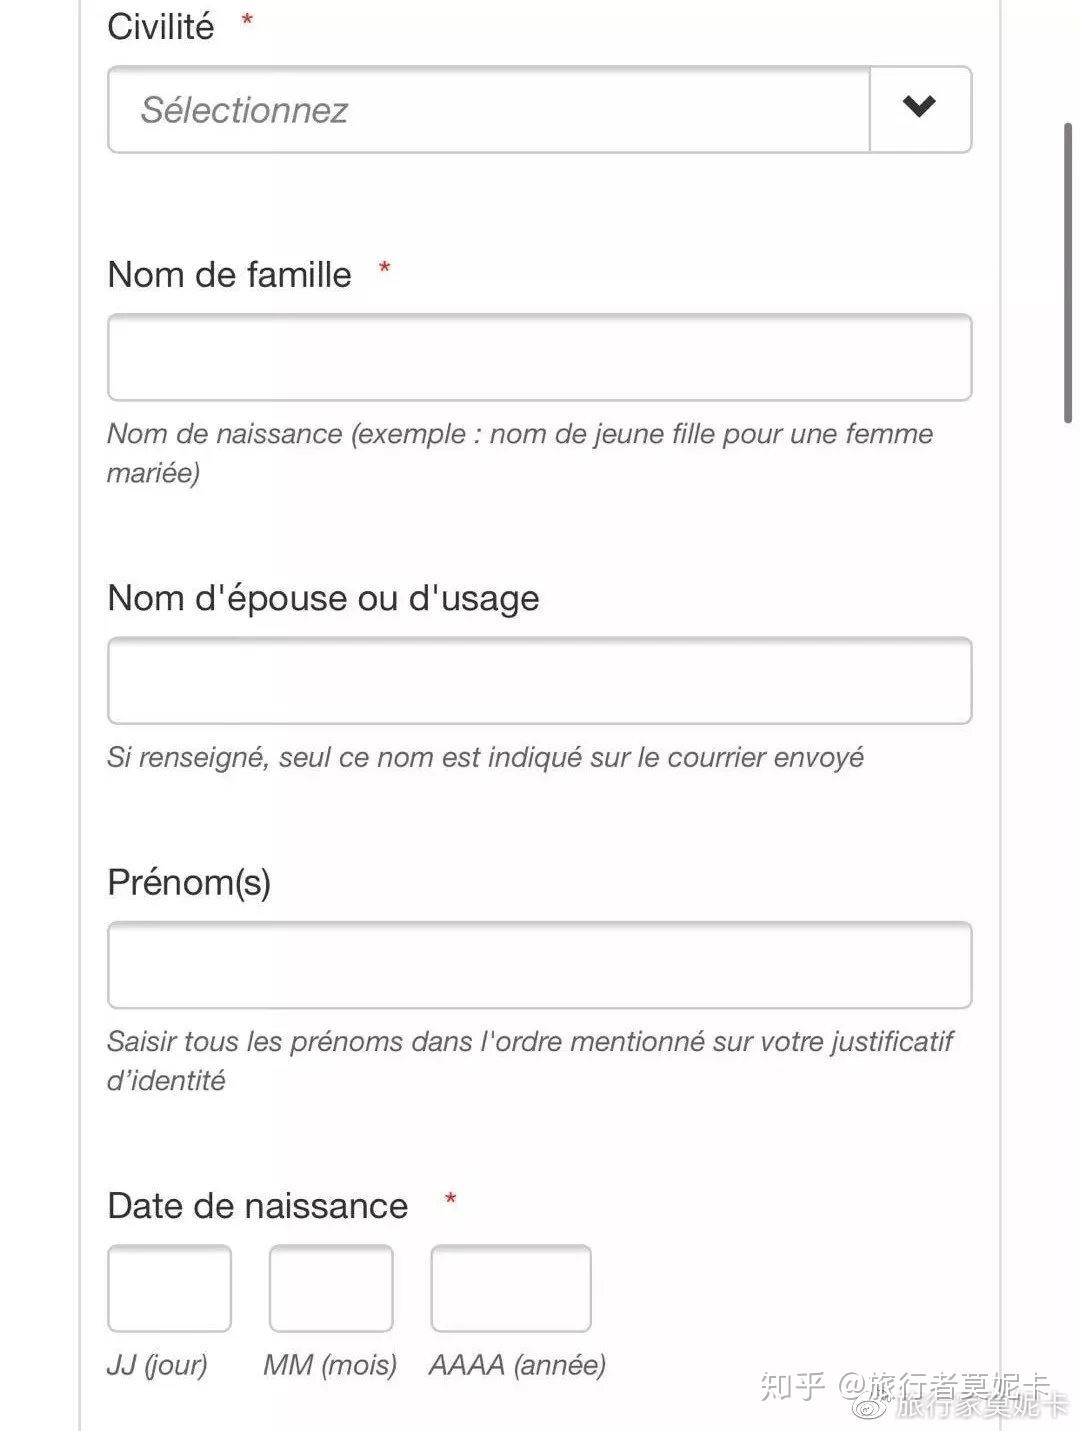Click the 'Si renseigné' helper text
The image size is (1080, 1431).
pos(485,757)
